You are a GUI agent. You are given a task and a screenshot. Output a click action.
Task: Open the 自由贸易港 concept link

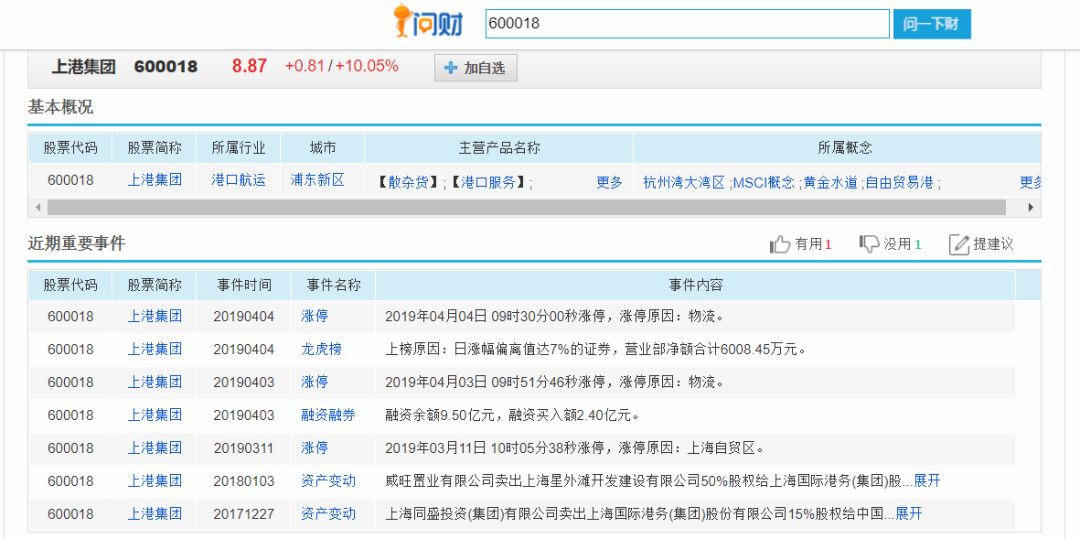(x=900, y=182)
